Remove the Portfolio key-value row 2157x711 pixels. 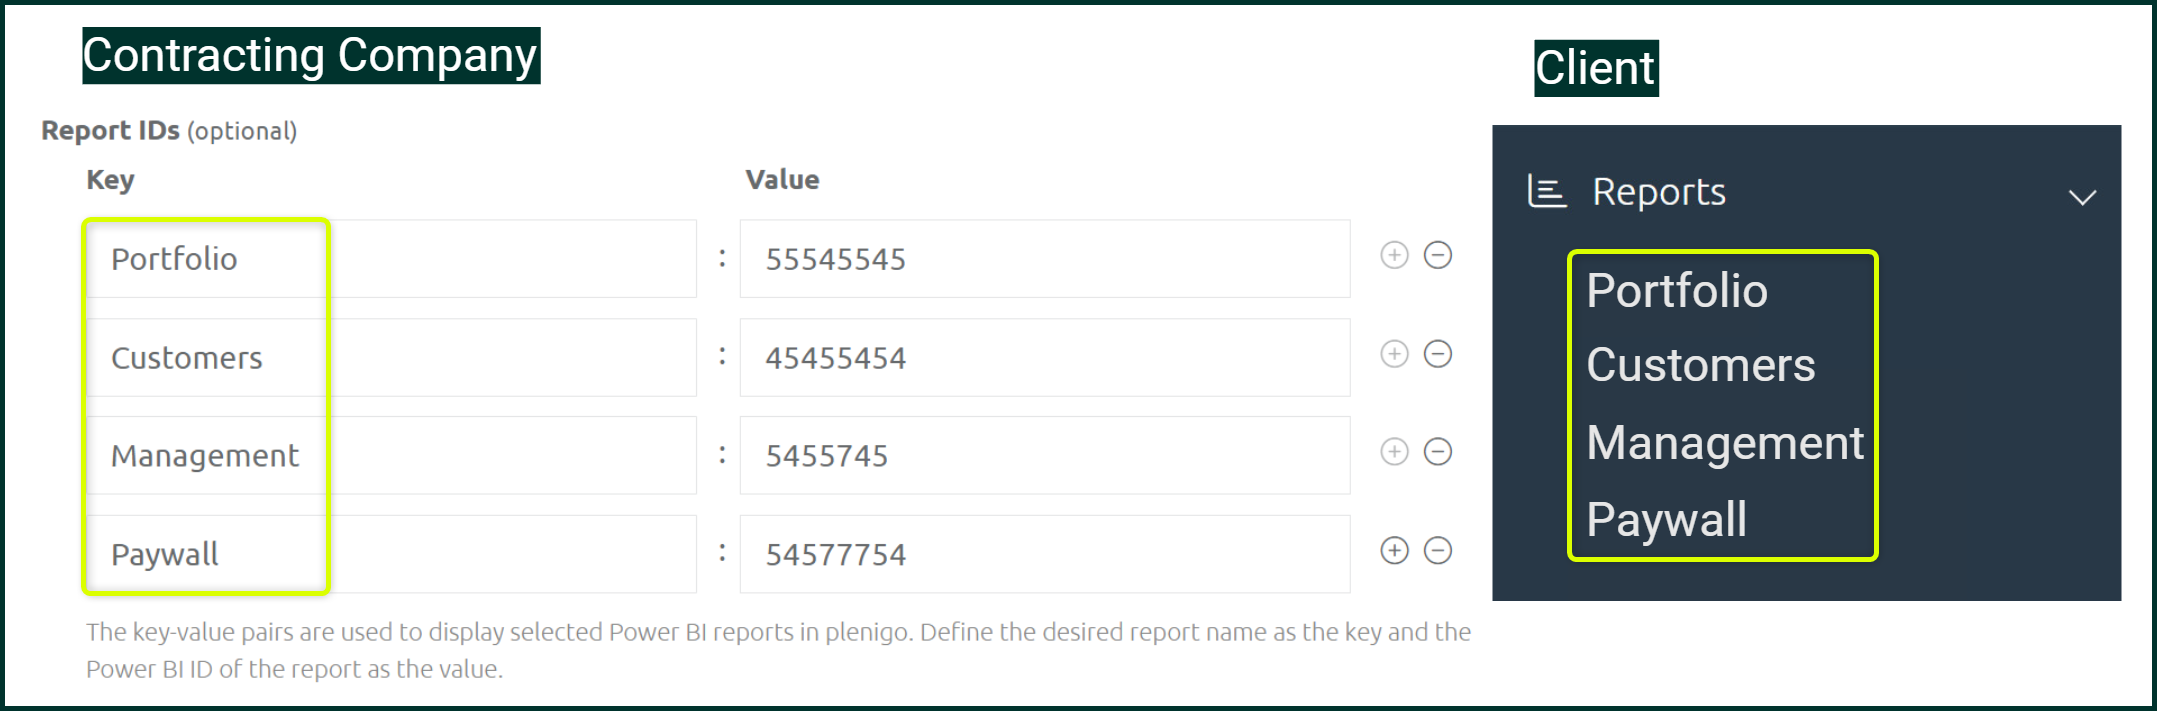[1438, 255]
